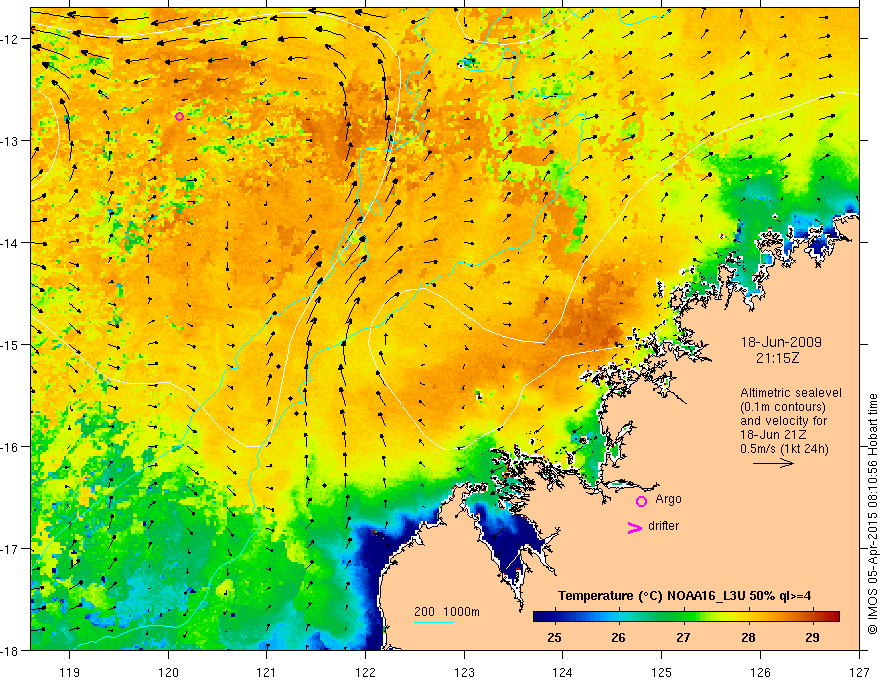
Task: Click the 125 longitude axis label
Action: click(x=662, y=672)
